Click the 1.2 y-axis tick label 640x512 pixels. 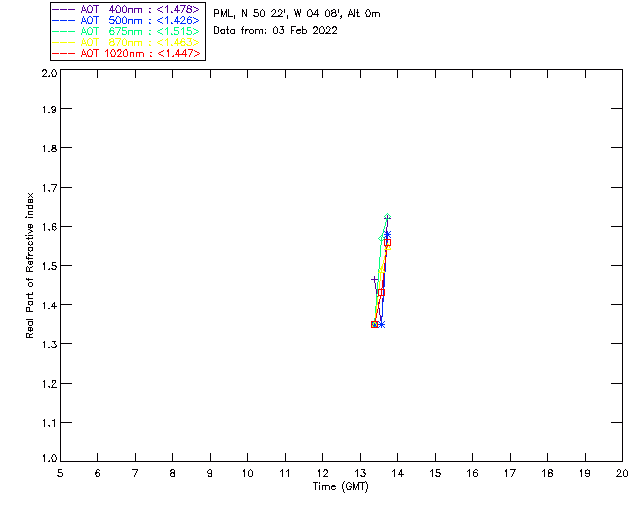(49, 384)
